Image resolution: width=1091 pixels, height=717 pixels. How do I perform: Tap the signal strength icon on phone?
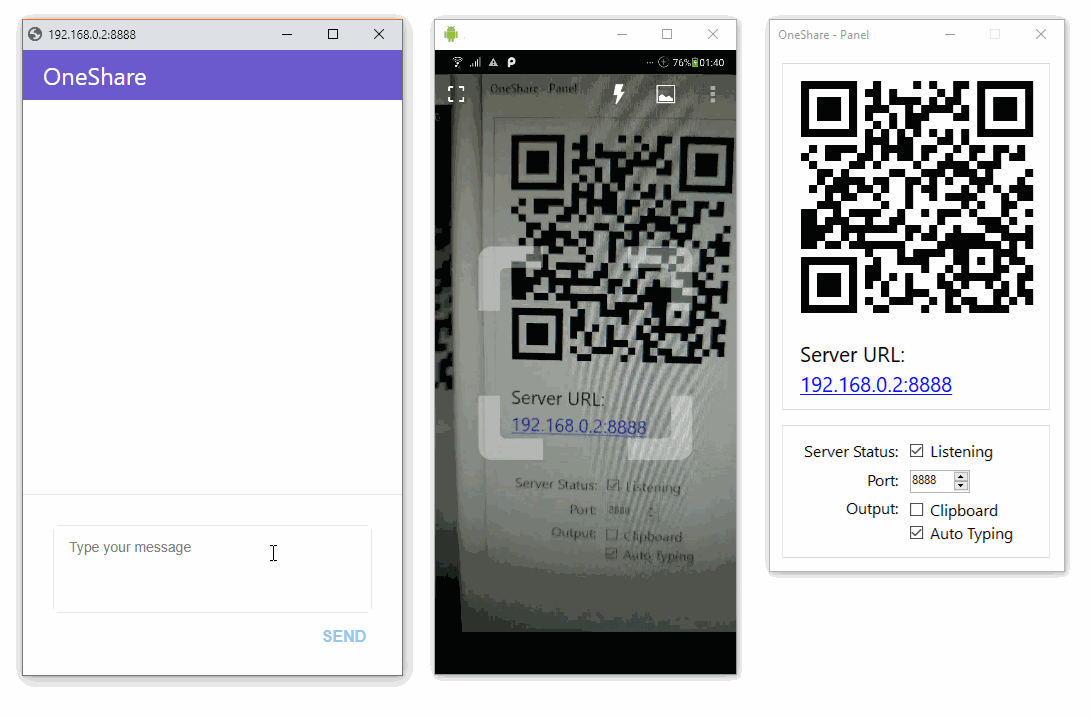point(475,62)
